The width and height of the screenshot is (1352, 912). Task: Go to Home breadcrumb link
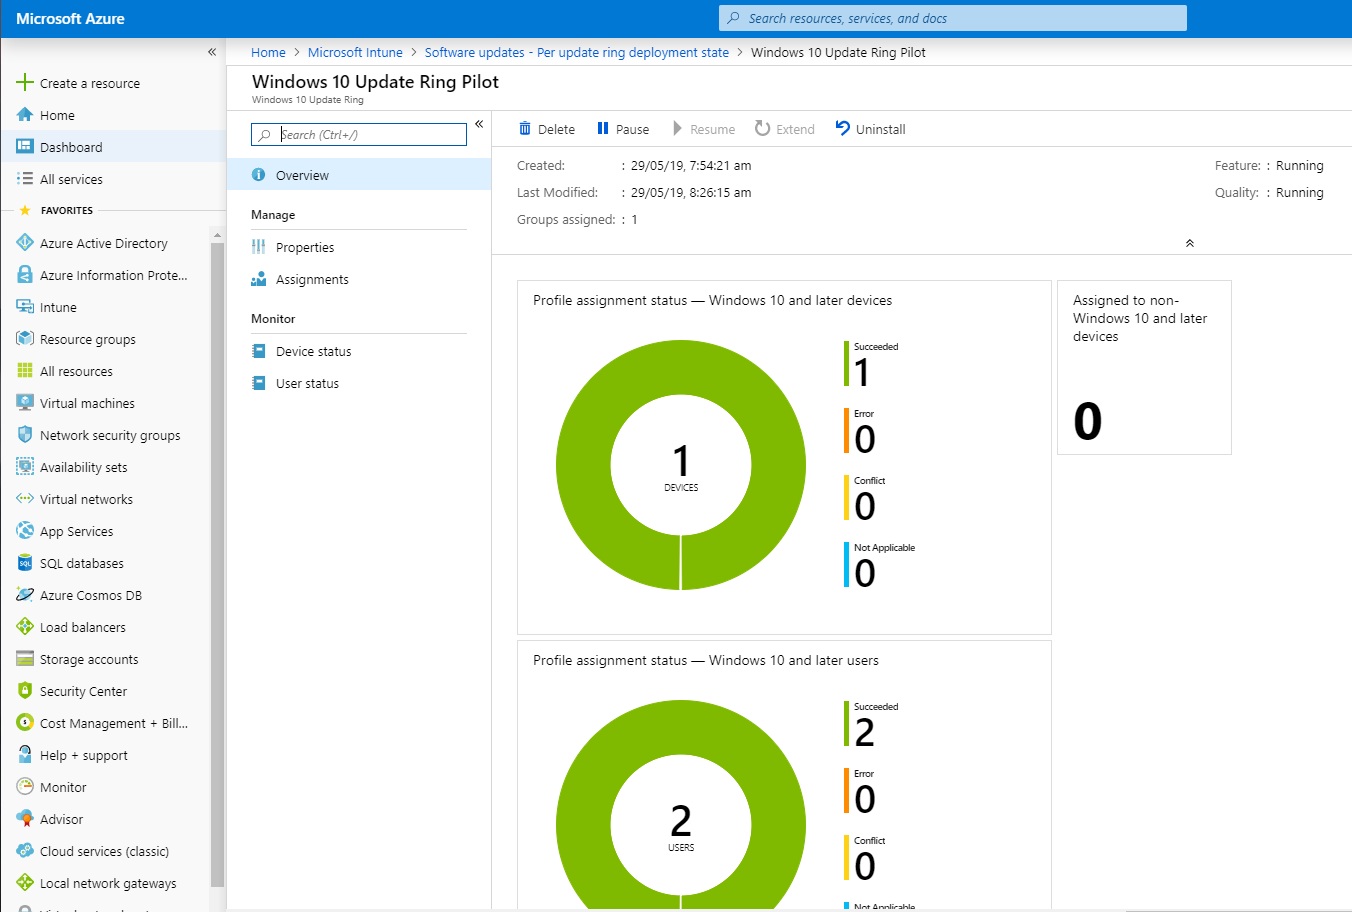[x=268, y=52]
